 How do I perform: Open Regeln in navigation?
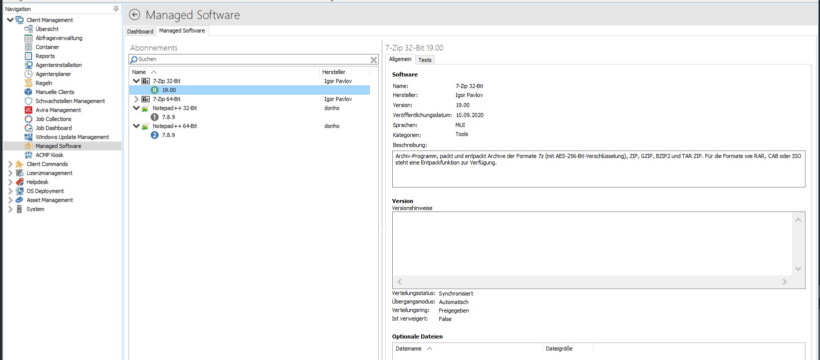click(x=44, y=83)
